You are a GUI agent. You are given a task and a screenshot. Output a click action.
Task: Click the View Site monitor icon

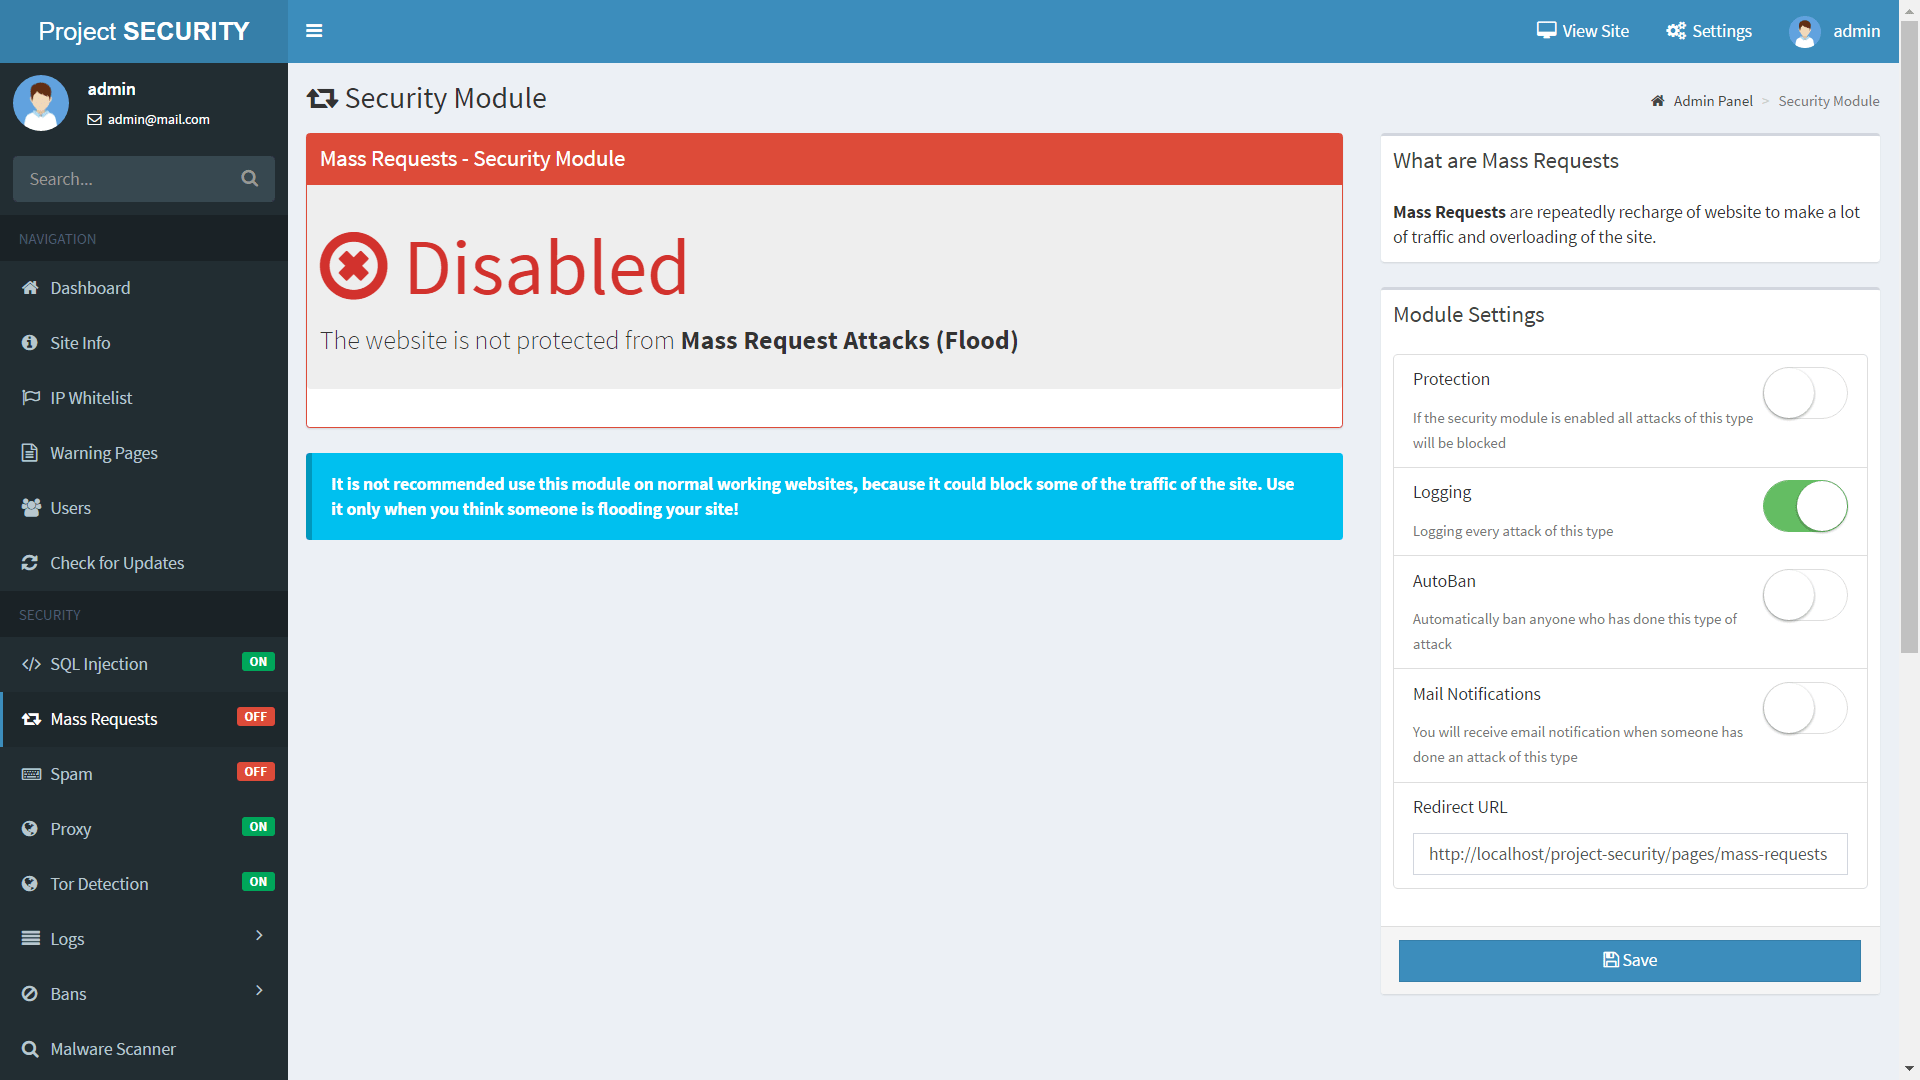pyautogui.click(x=1546, y=31)
